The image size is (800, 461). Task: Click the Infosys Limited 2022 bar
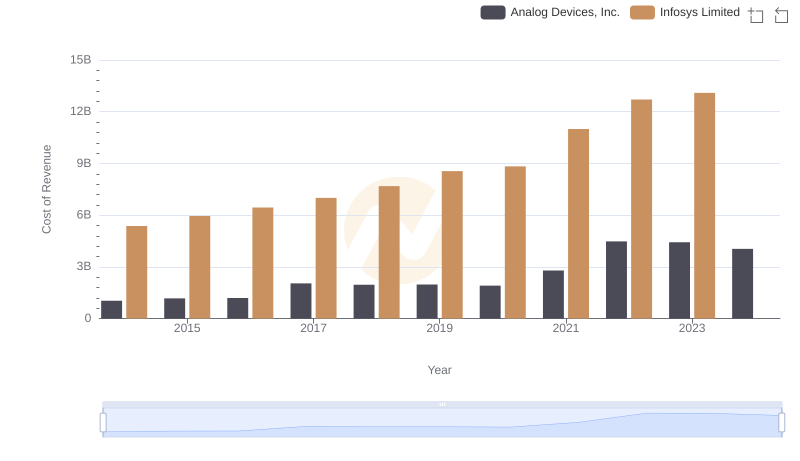[x=641, y=209]
